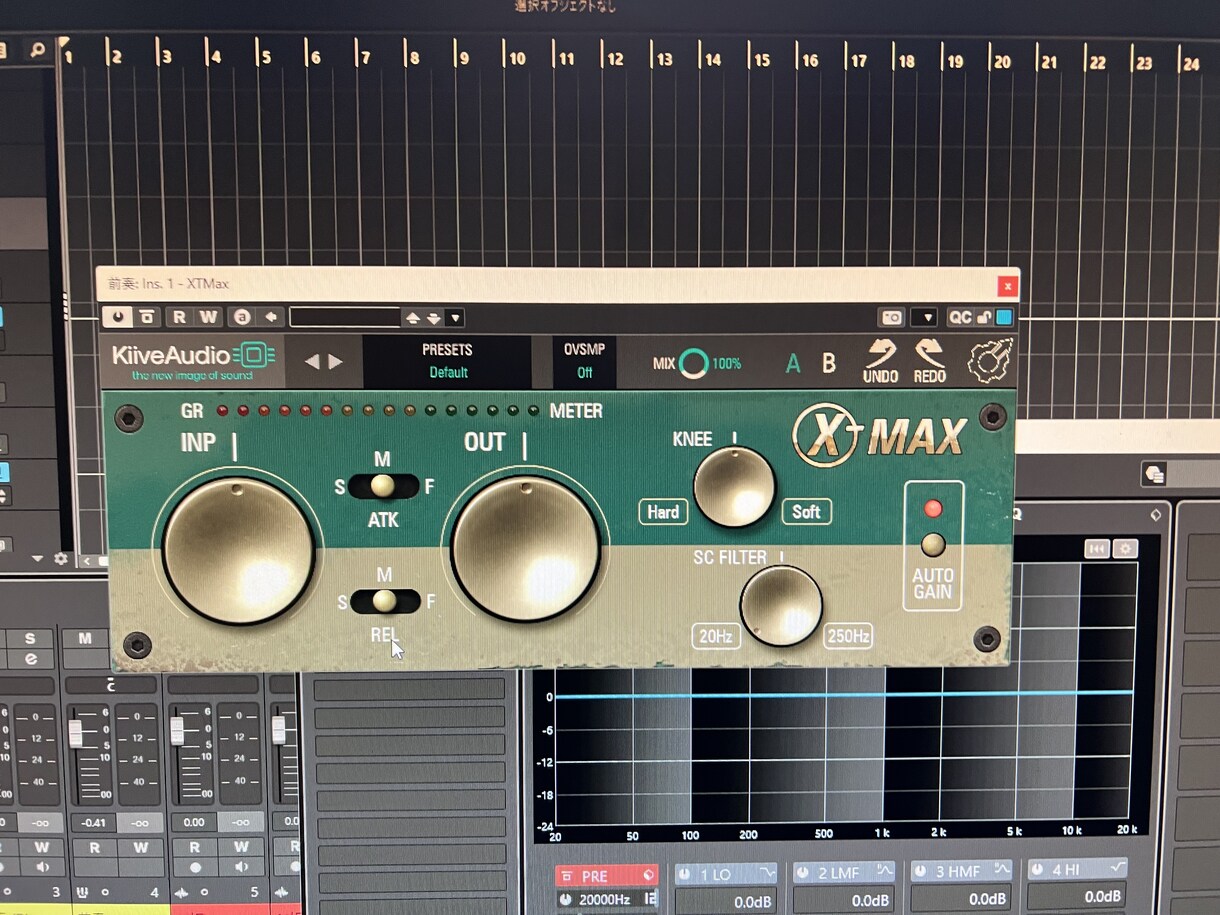
Task: Click monitor speaker icon on mixer channel 5
Action: 242,867
